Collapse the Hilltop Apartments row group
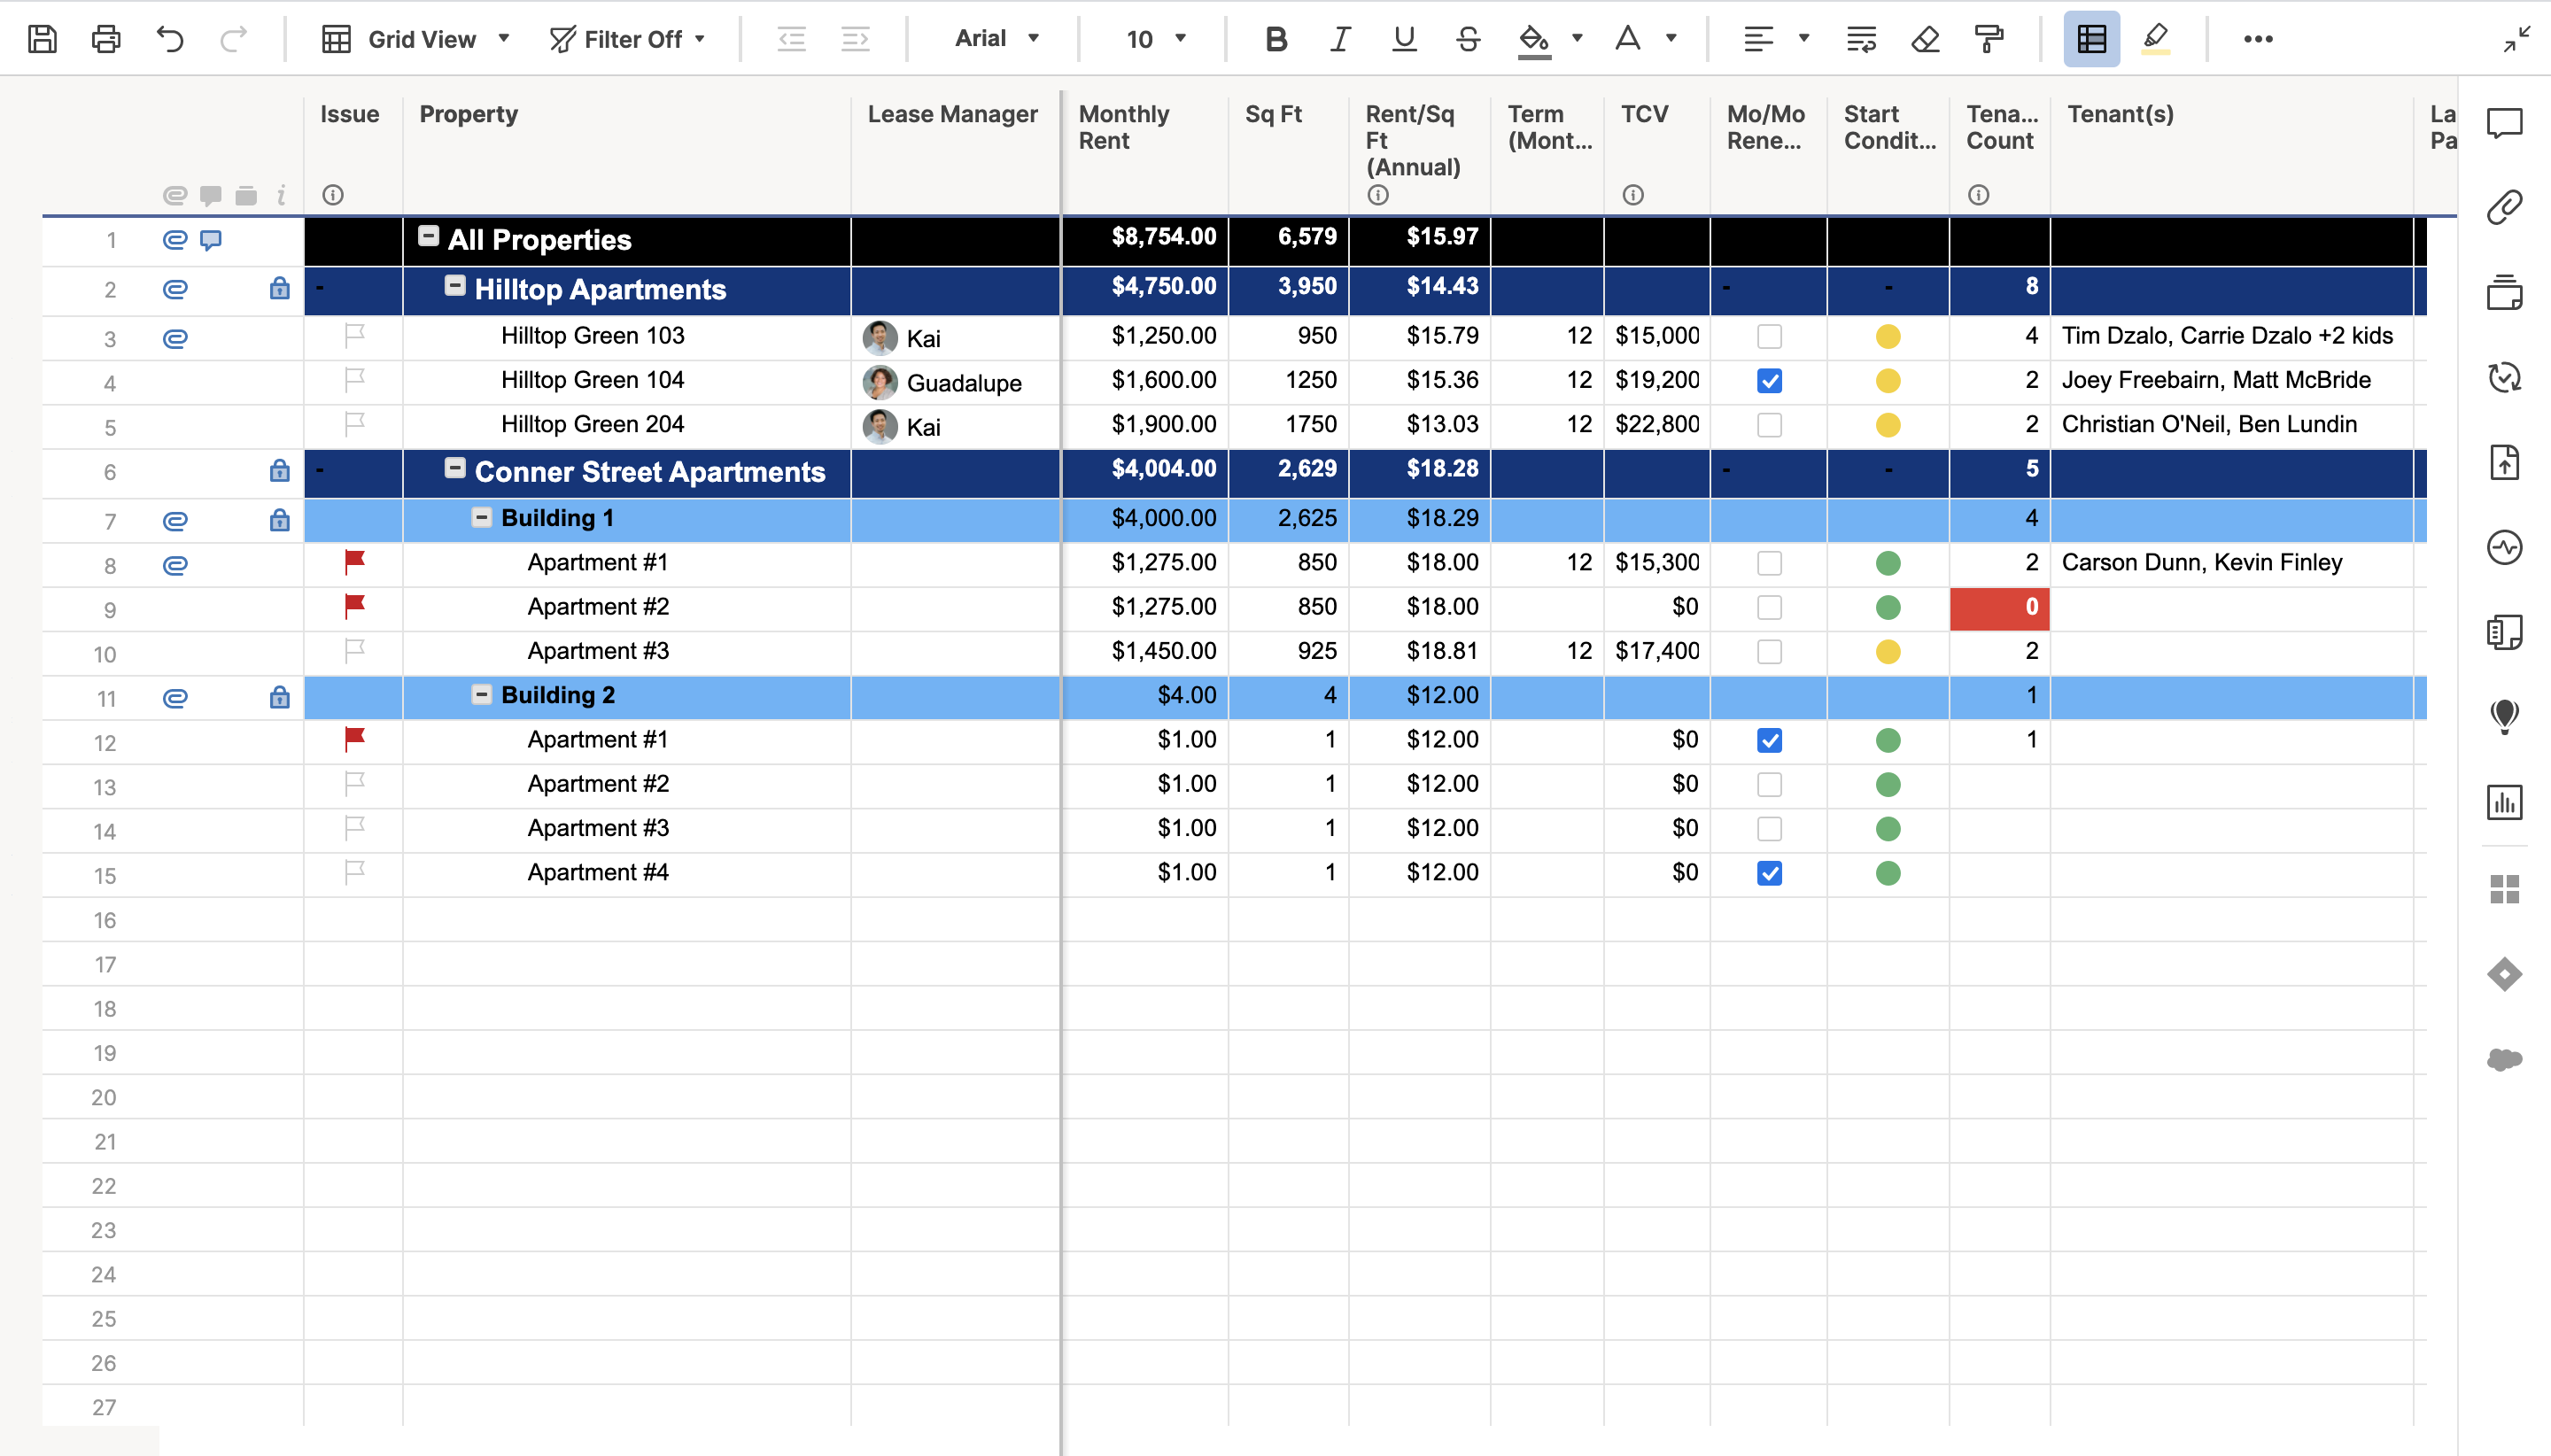This screenshot has width=2551, height=1456. [455, 287]
